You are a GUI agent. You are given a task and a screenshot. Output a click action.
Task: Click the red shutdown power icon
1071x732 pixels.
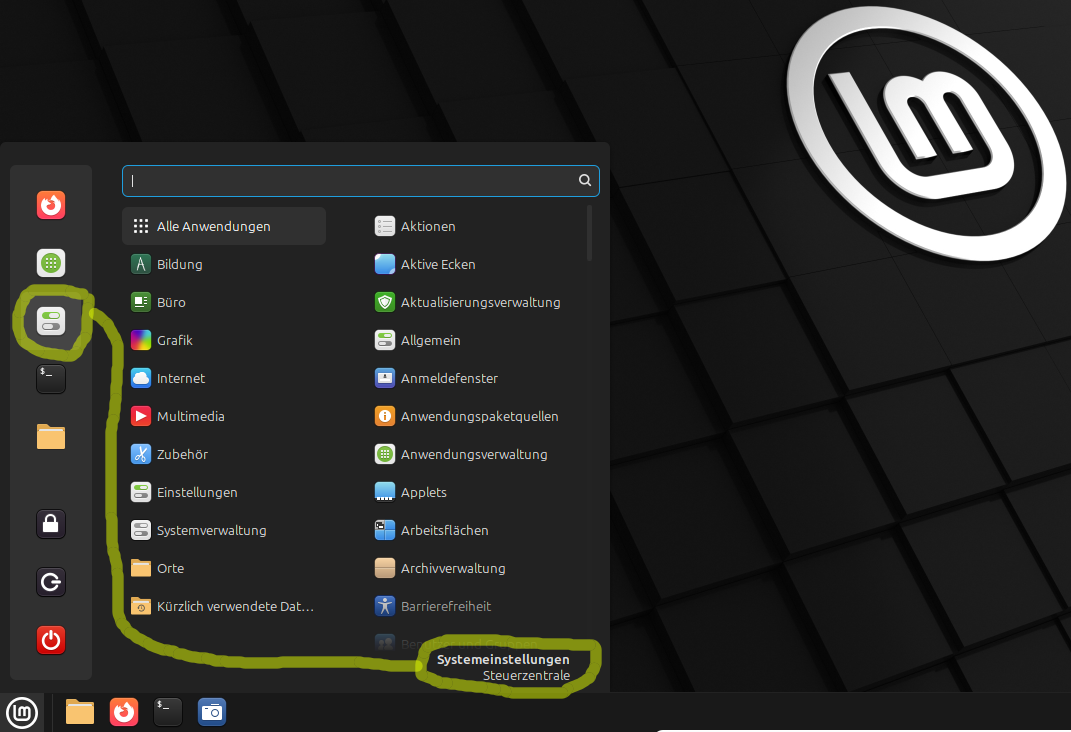pyautogui.click(x=51, y=640)
